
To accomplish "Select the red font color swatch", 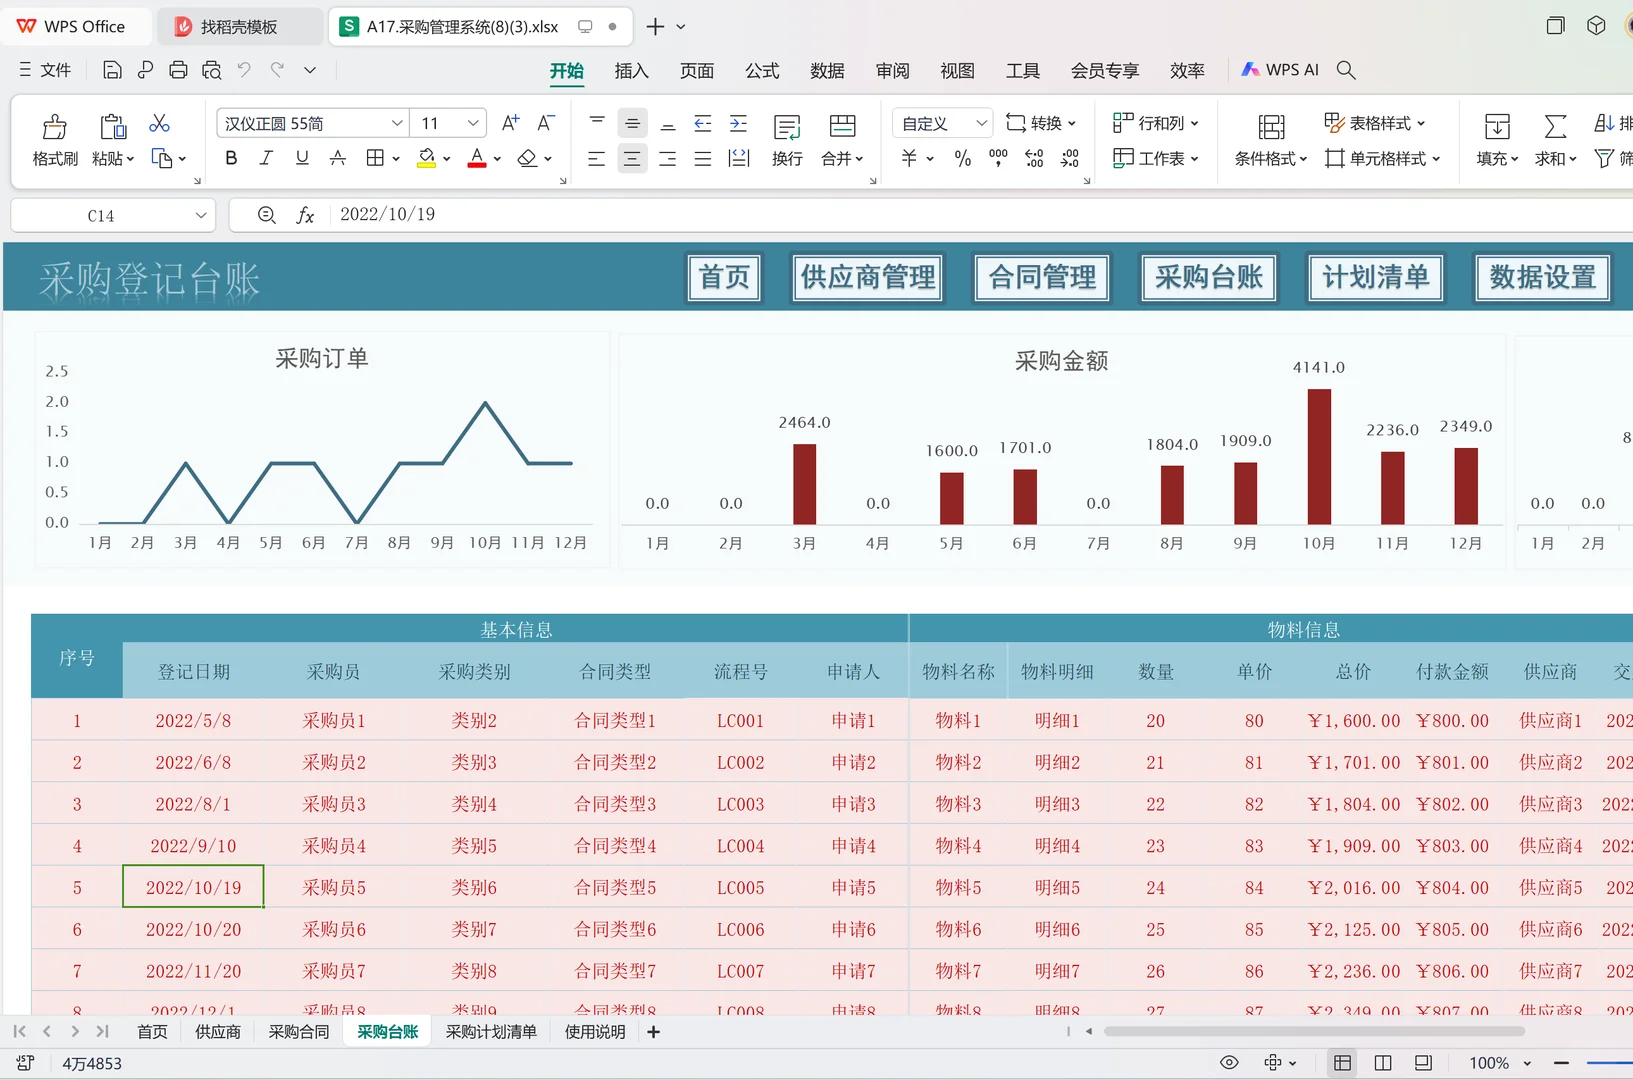I will [476, 157].
